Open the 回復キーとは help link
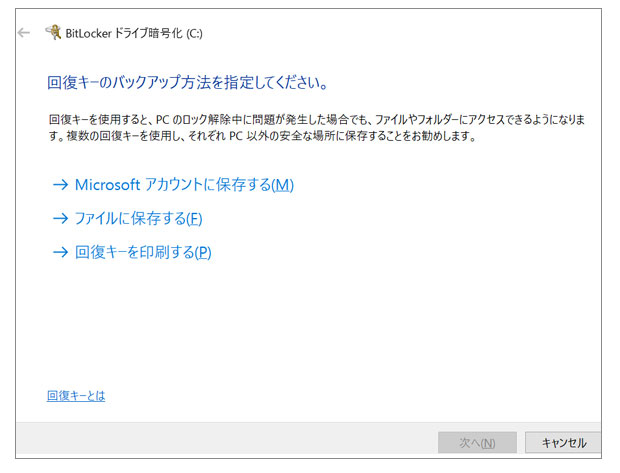The width and height of the screenshot is (620, 473). 76,396
